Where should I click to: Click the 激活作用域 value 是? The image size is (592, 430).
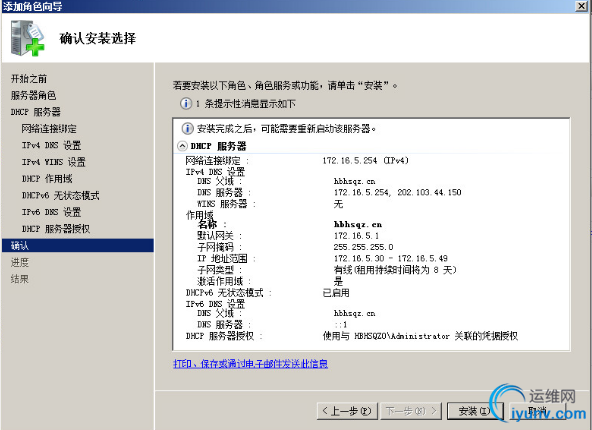338,281
